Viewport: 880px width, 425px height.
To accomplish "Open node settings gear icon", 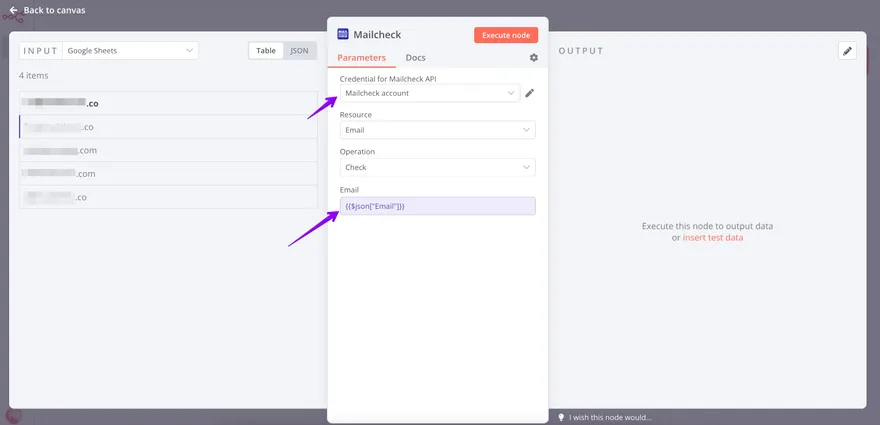I will [x=534, y=57].
